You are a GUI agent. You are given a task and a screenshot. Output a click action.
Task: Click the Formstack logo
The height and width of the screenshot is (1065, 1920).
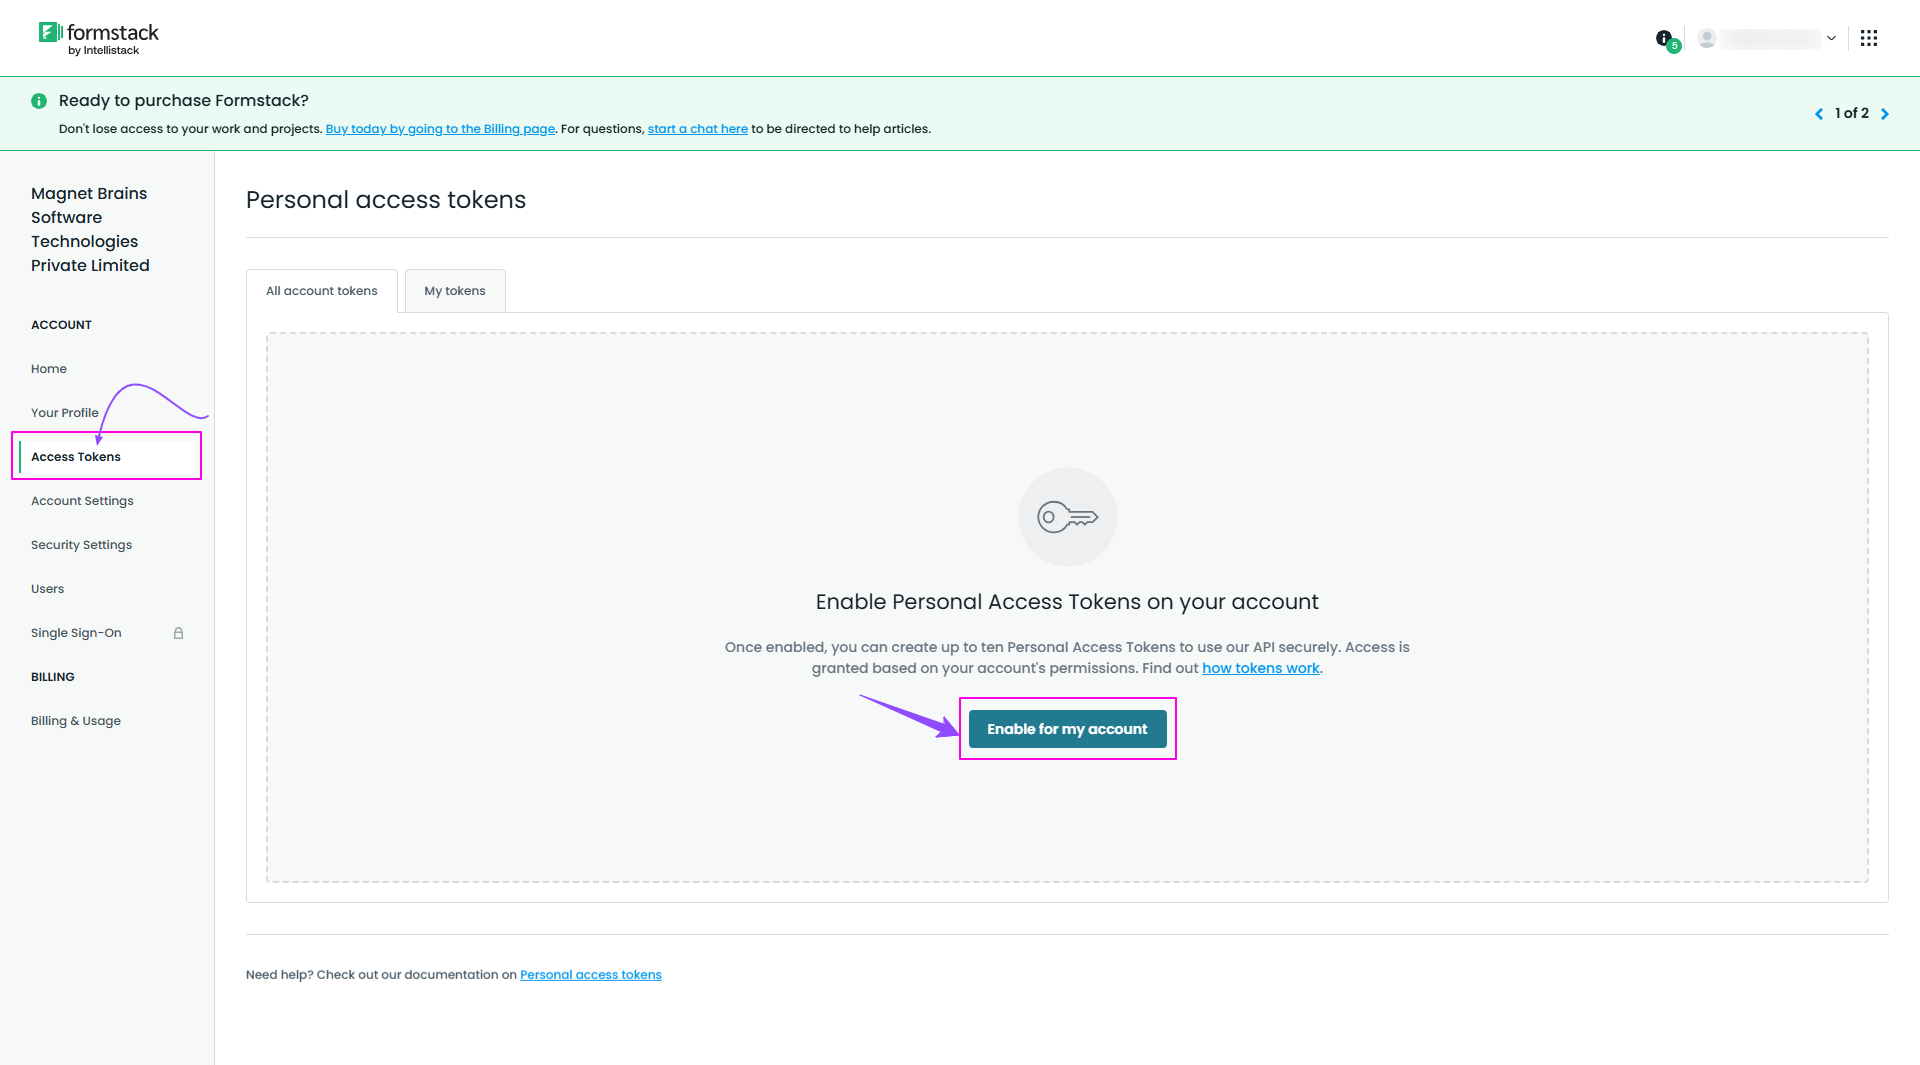pos(98,38)
